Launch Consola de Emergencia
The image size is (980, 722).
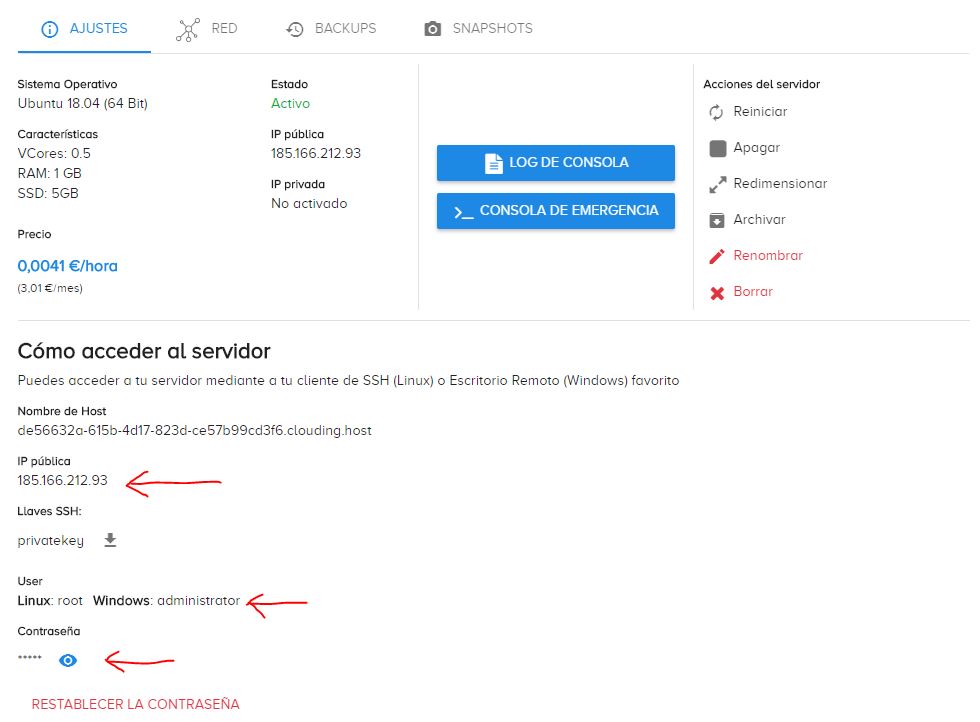556,211
